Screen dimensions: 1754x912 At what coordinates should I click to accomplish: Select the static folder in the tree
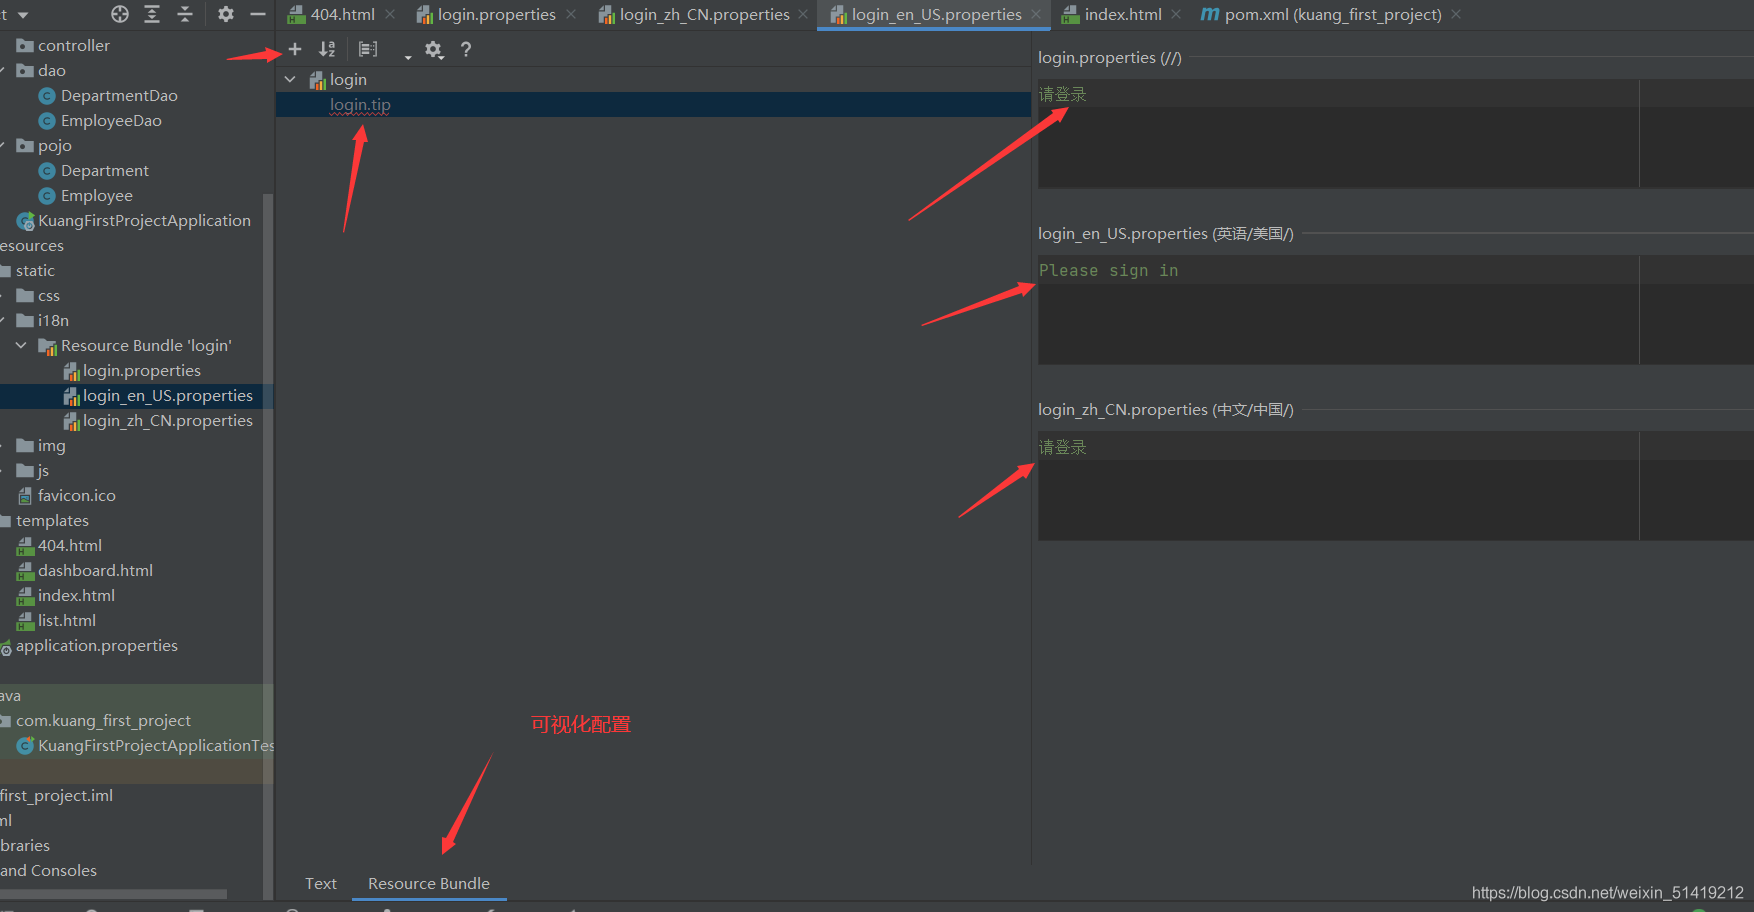(x=35, y=270)
